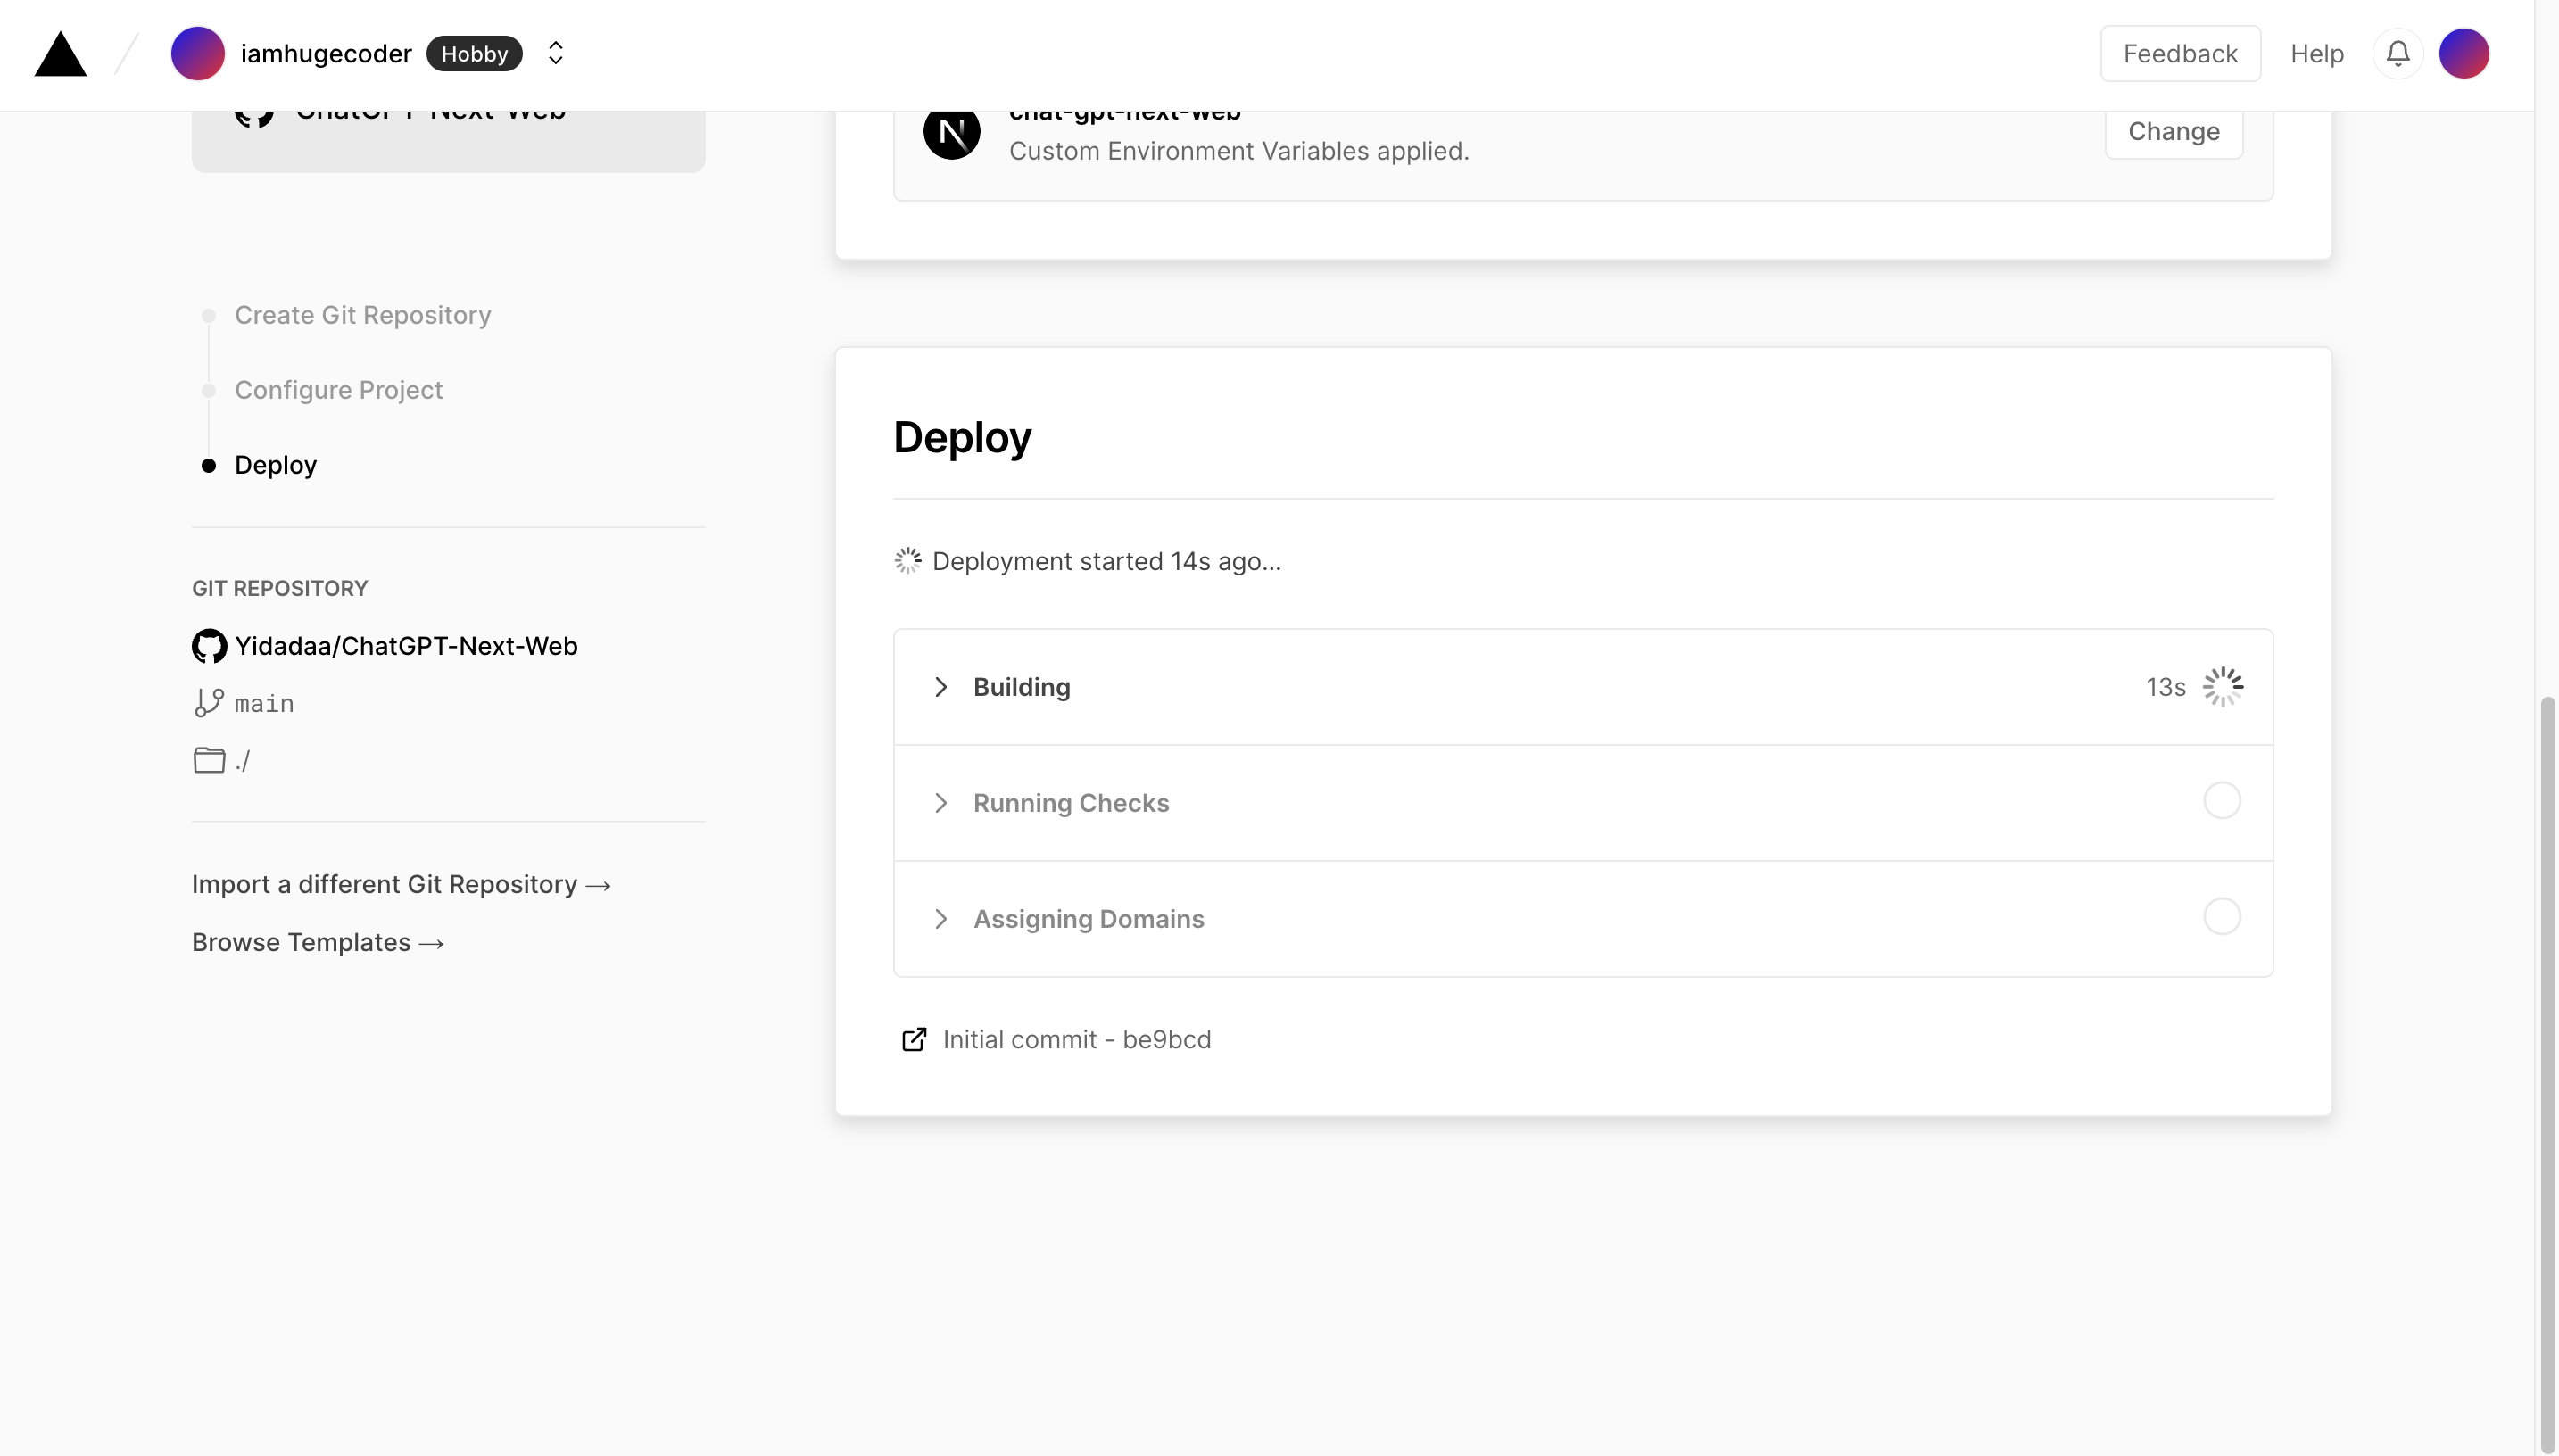
Task: Click the user avatar at top right
Action: [x=2463, y=54]
